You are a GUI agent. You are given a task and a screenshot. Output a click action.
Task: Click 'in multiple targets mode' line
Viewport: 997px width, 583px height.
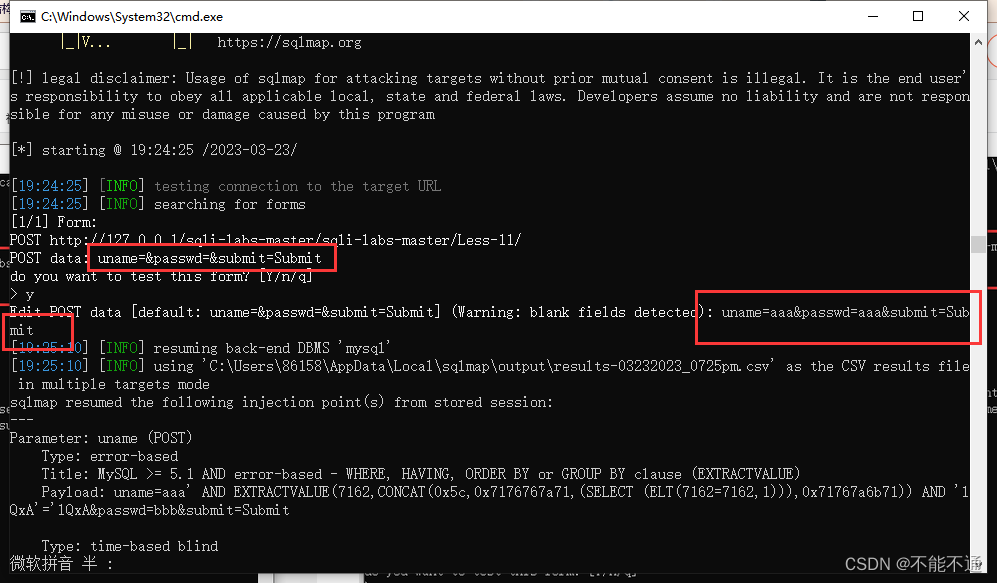[x=114, y=384]
